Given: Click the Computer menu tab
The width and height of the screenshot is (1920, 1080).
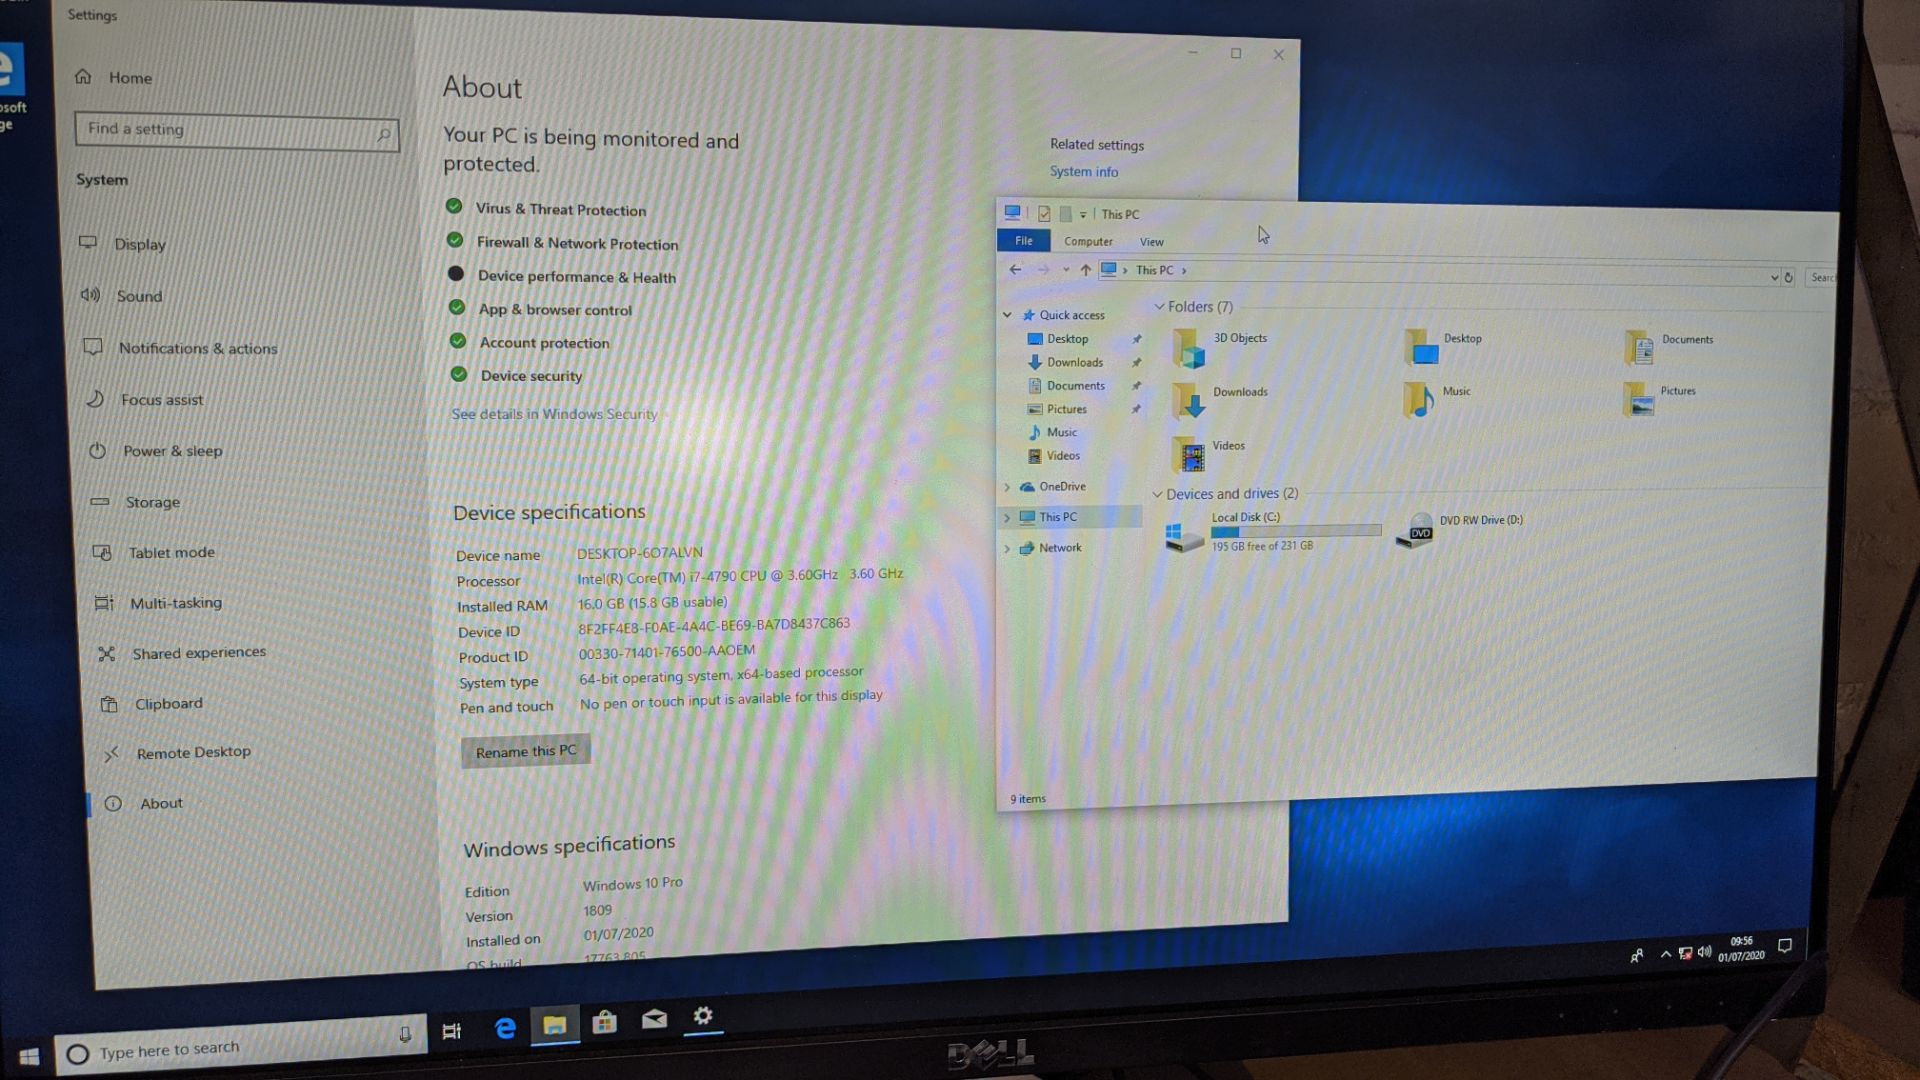Looking at the screenshot, I should tap(1087, 241).
